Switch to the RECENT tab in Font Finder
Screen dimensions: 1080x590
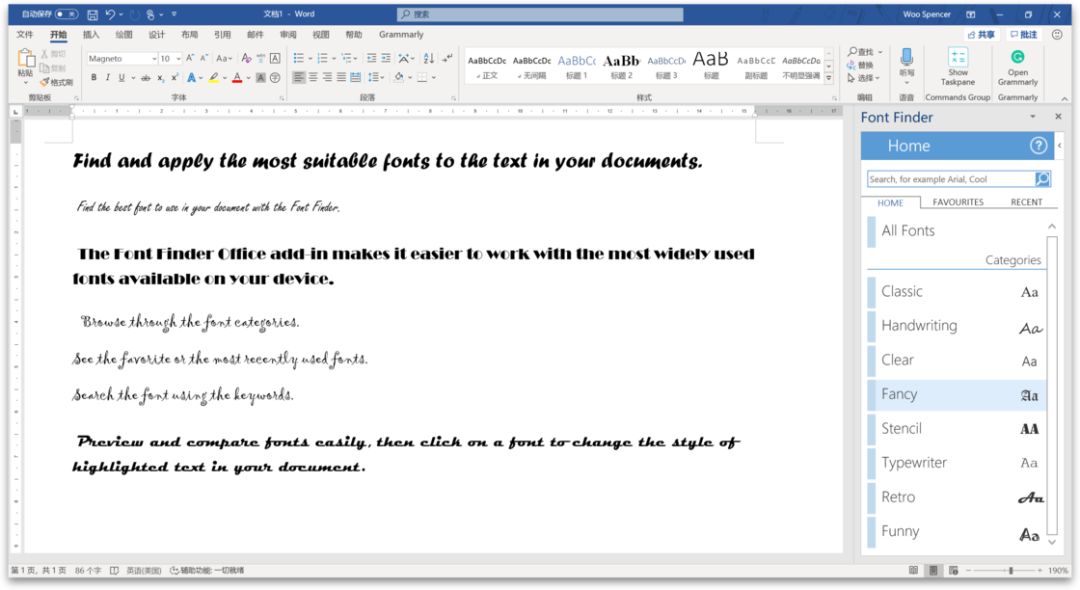[1026, 202]
